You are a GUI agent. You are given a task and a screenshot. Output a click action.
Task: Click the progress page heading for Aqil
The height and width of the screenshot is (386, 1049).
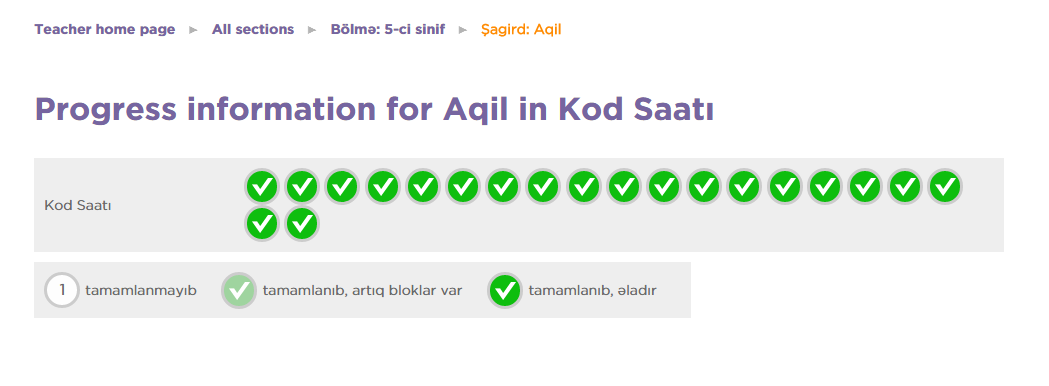[374, 110]
